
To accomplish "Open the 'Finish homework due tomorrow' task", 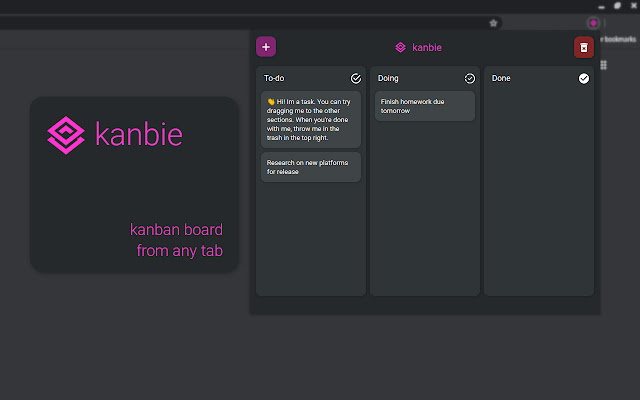I will pos(425,106).
